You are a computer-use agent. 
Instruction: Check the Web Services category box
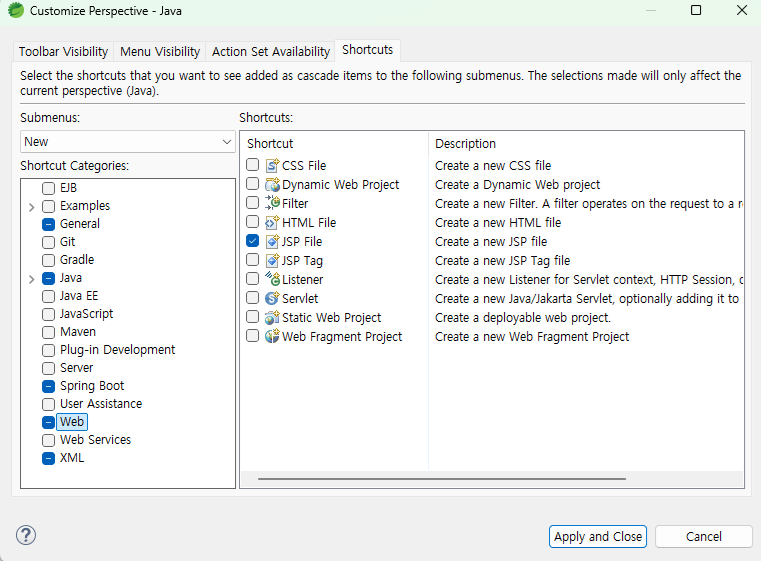pyautogui.click(x=49, y=440)
